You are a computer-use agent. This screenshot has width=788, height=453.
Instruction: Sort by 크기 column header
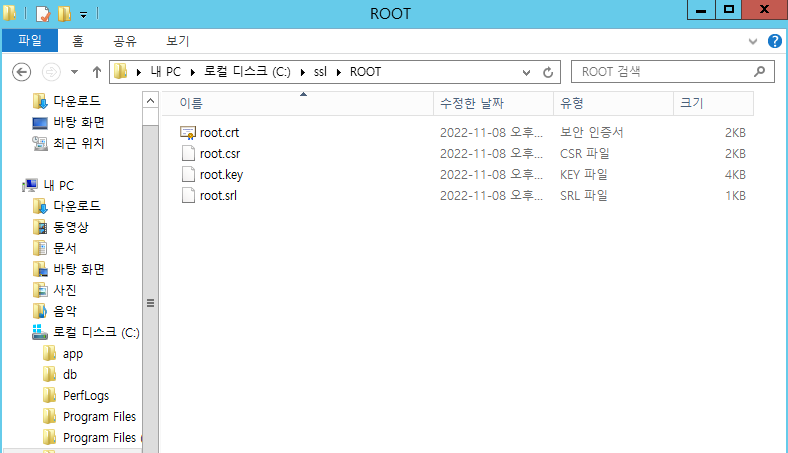pyautogui.click(x=714, y=103)
